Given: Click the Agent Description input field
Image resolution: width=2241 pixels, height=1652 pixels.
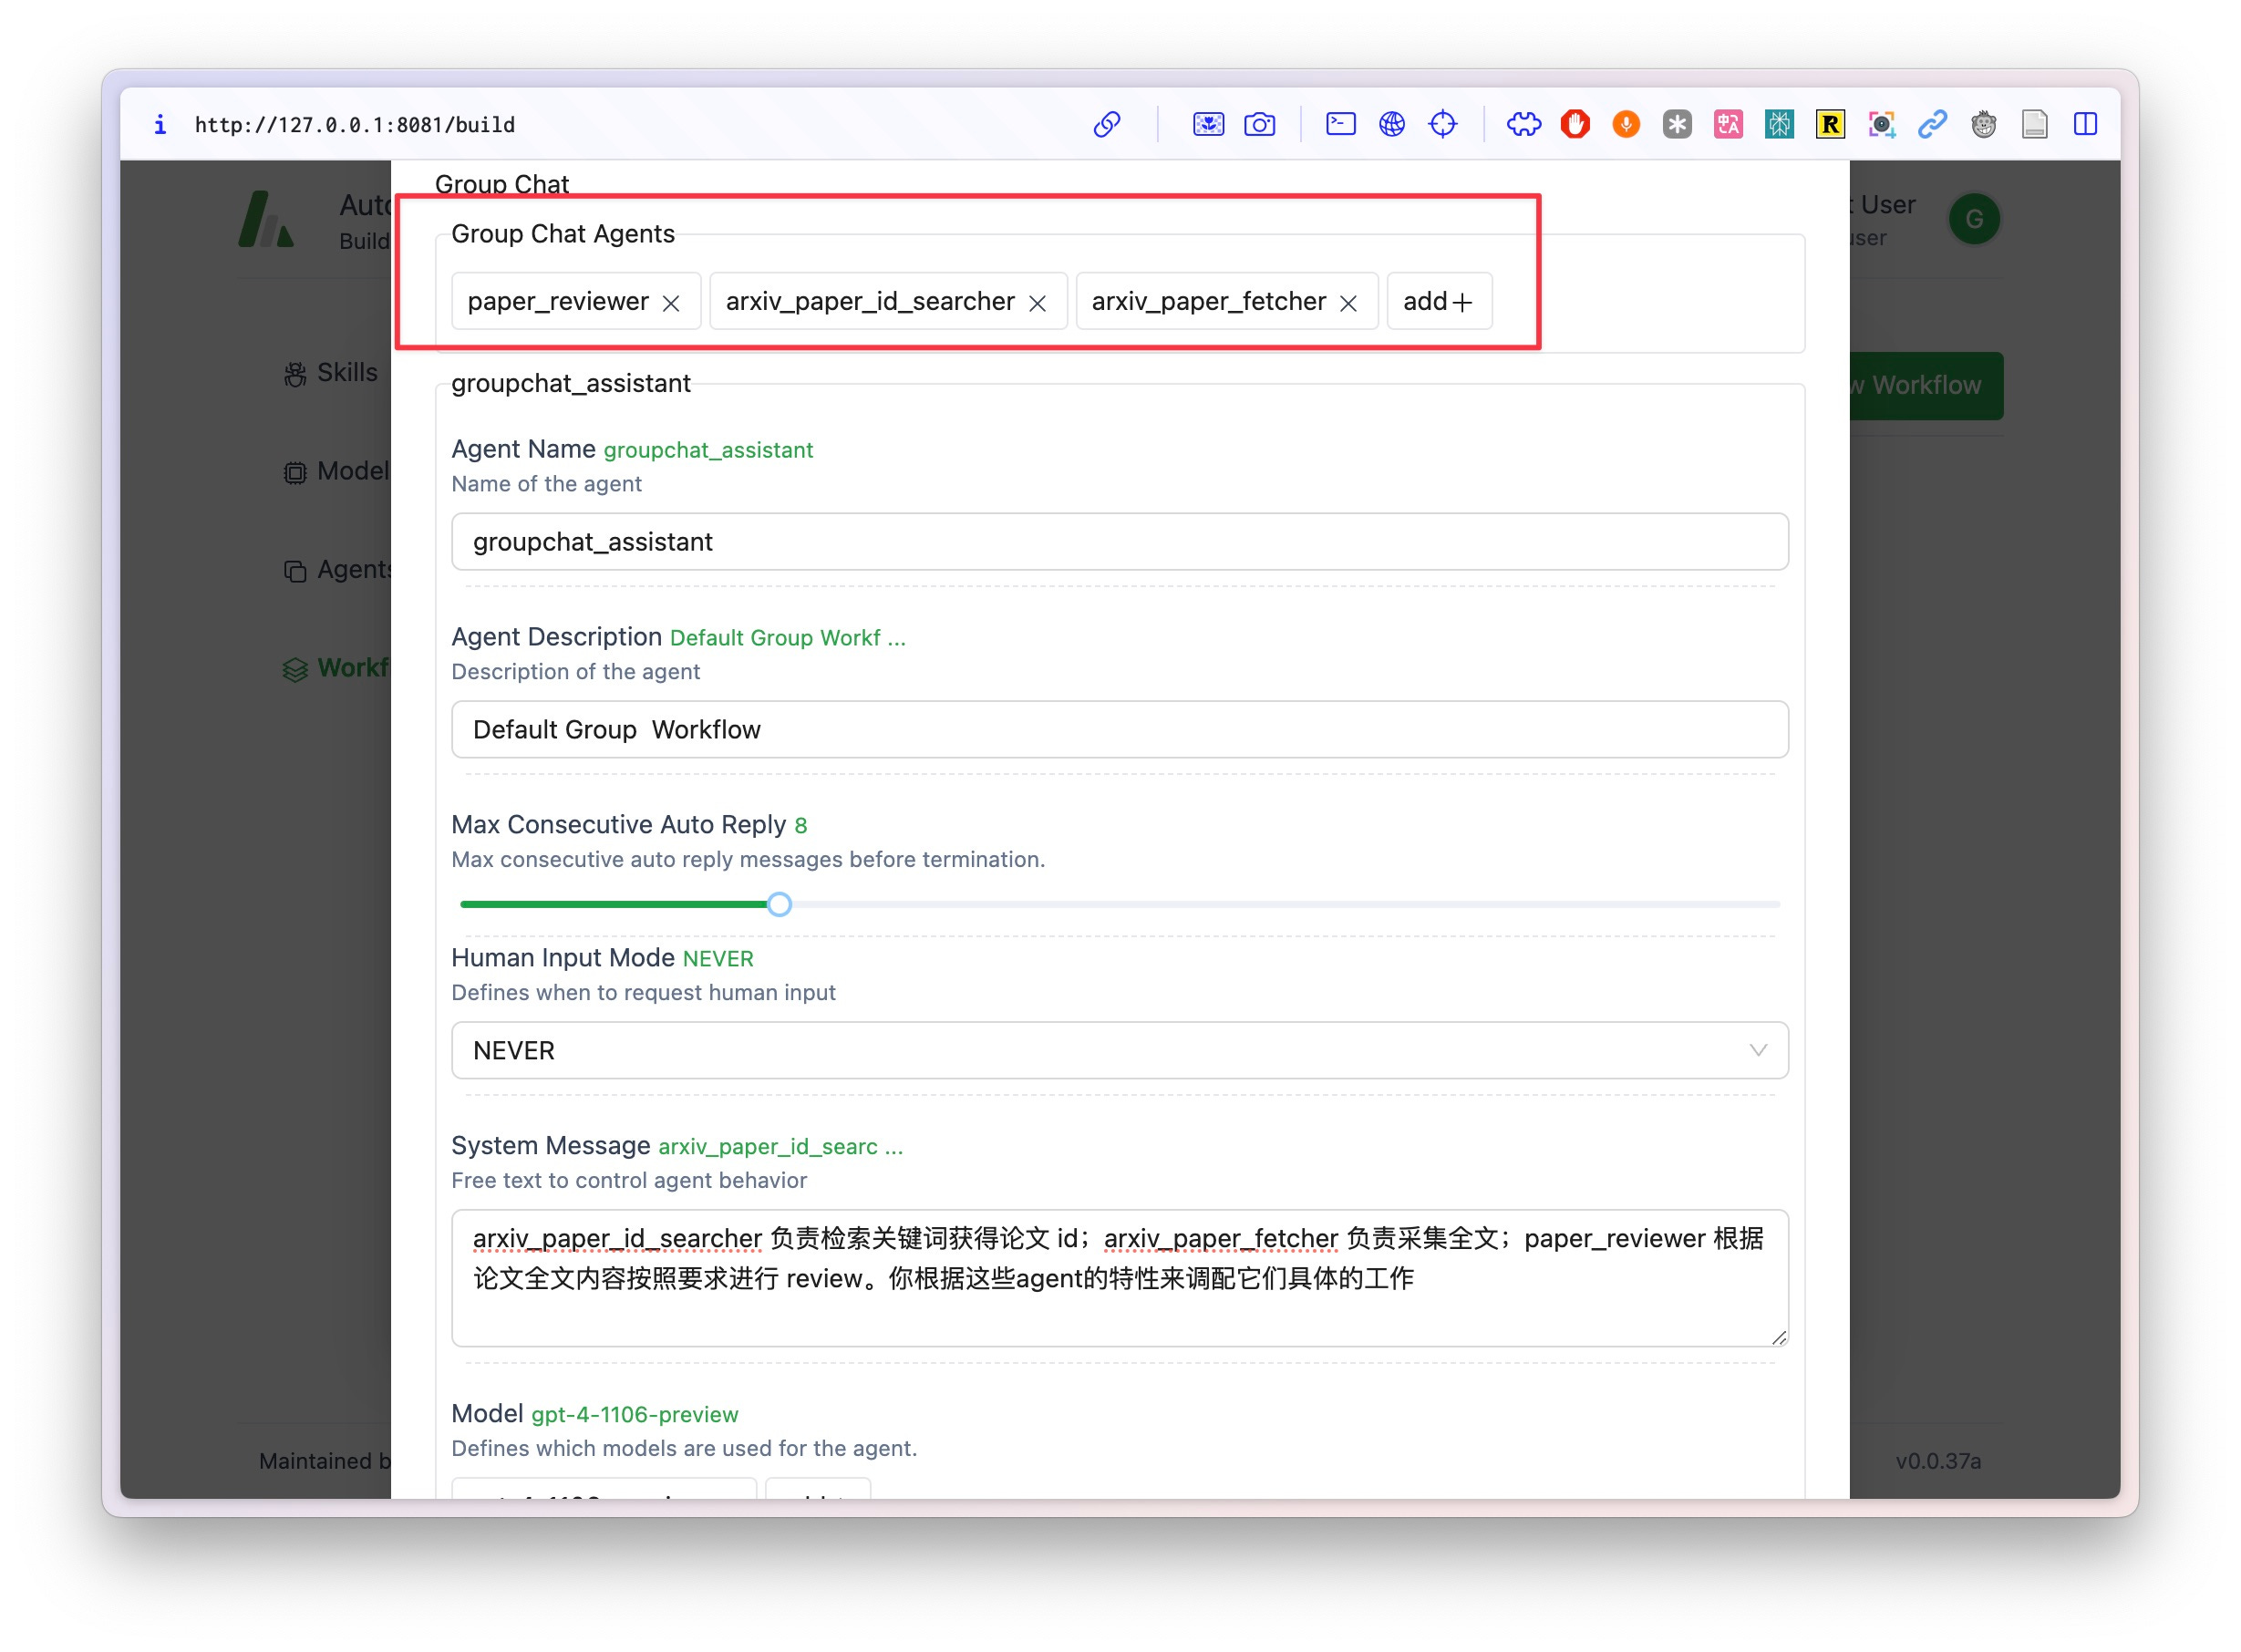Looking at the screenshot, I should coord(1119,730).
